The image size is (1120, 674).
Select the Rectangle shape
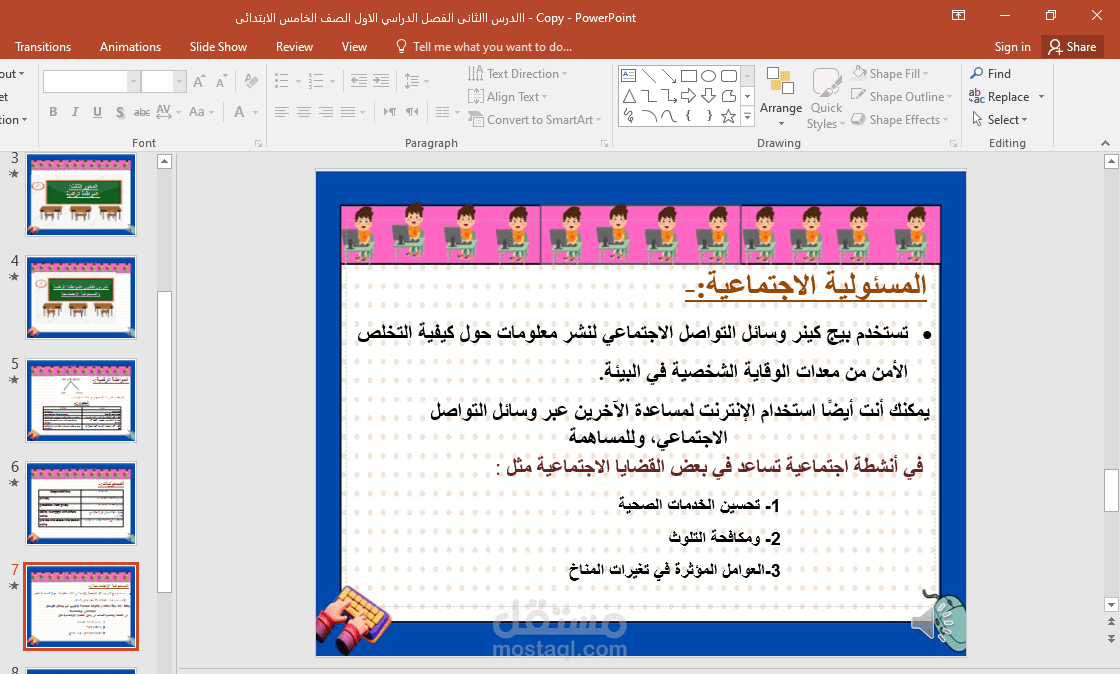click(x=689, y=76)
